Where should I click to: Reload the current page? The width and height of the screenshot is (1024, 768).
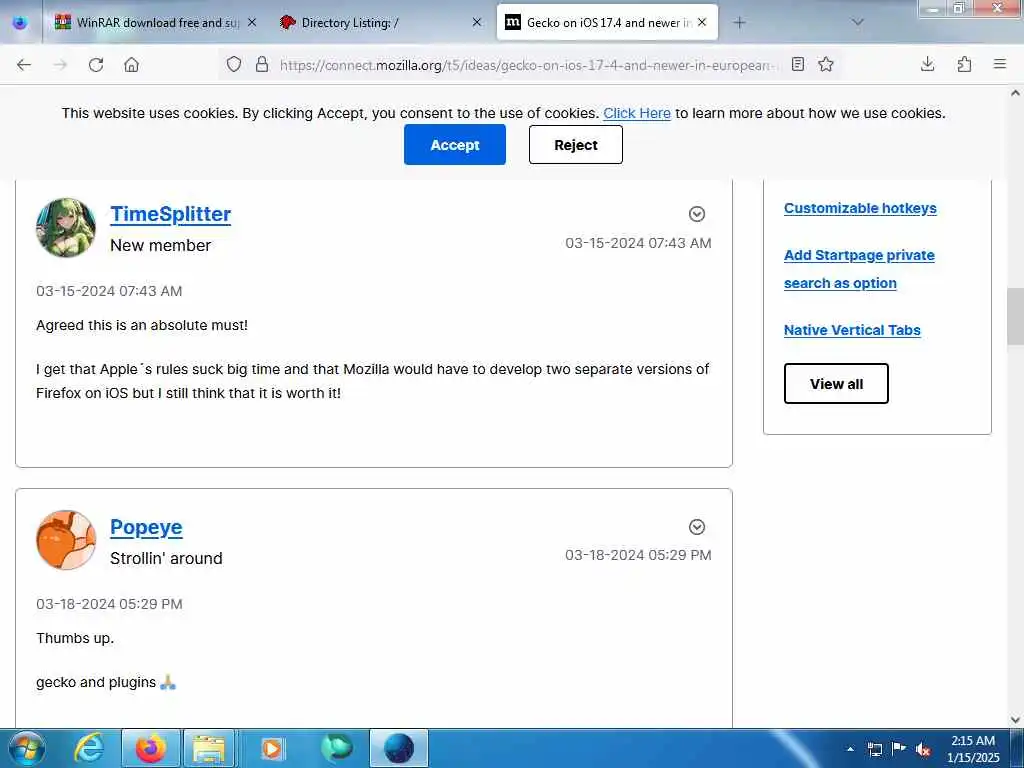(96, 64)
